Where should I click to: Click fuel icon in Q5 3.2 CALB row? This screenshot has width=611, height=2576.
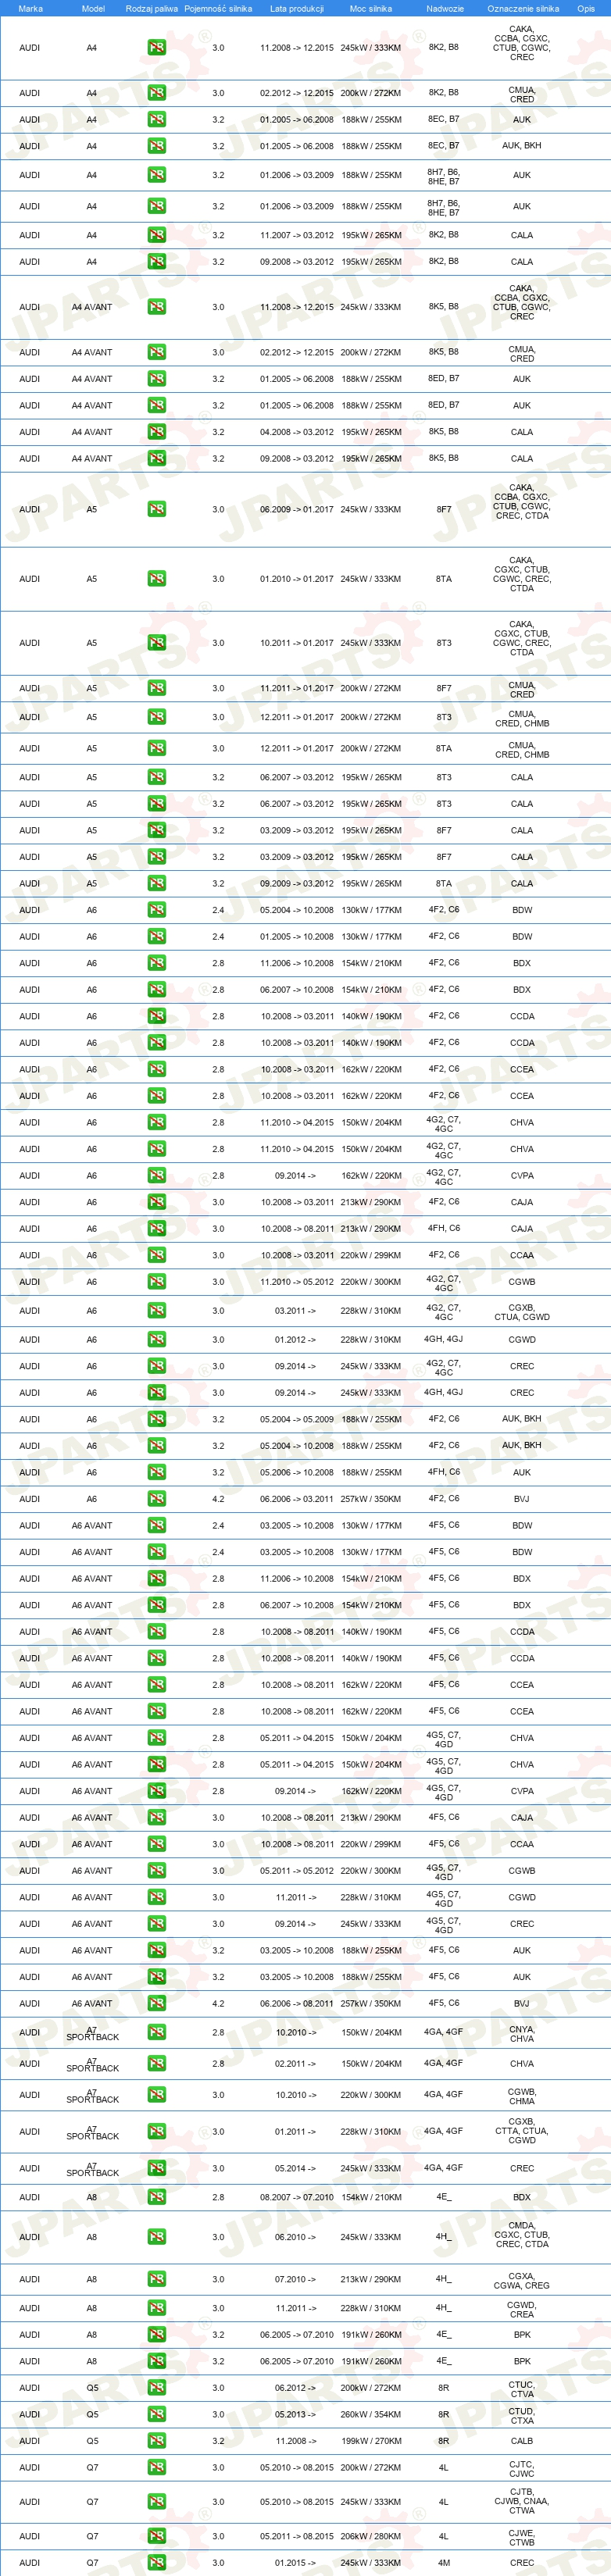156,2441
